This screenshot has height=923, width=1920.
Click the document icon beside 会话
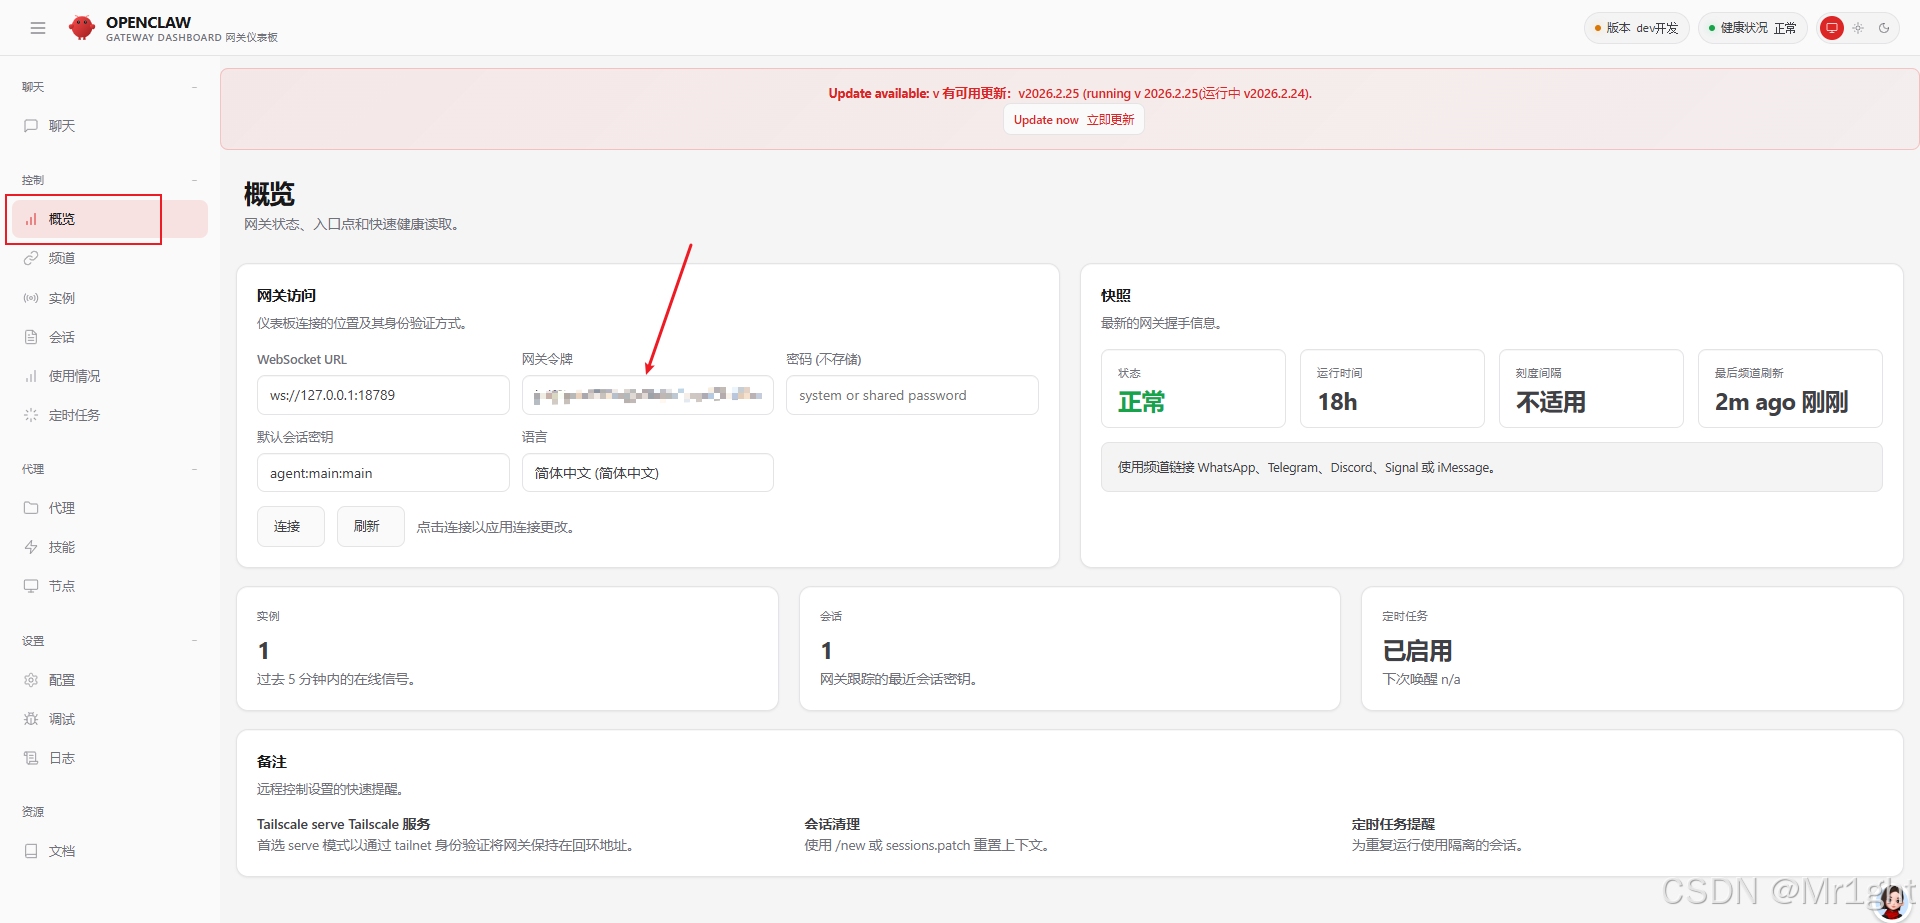click(31, 337)
